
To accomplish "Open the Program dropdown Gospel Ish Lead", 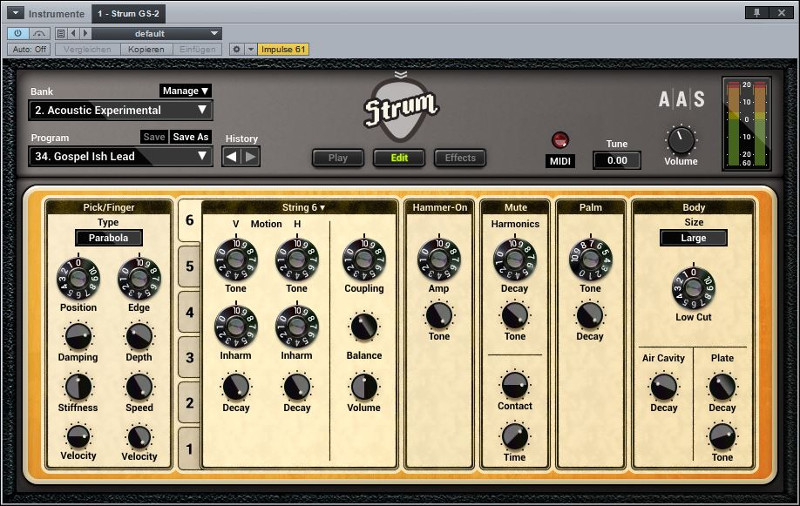I will click(x=120, y=156).
